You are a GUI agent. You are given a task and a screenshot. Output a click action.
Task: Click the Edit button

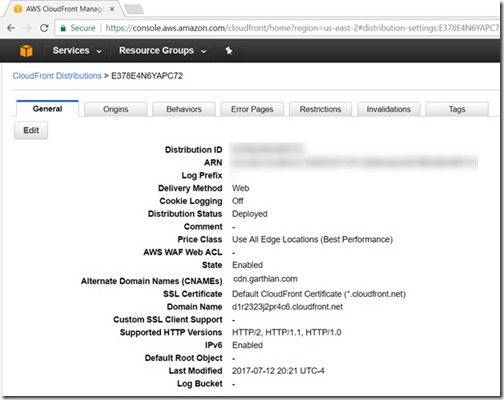(31, 130)
